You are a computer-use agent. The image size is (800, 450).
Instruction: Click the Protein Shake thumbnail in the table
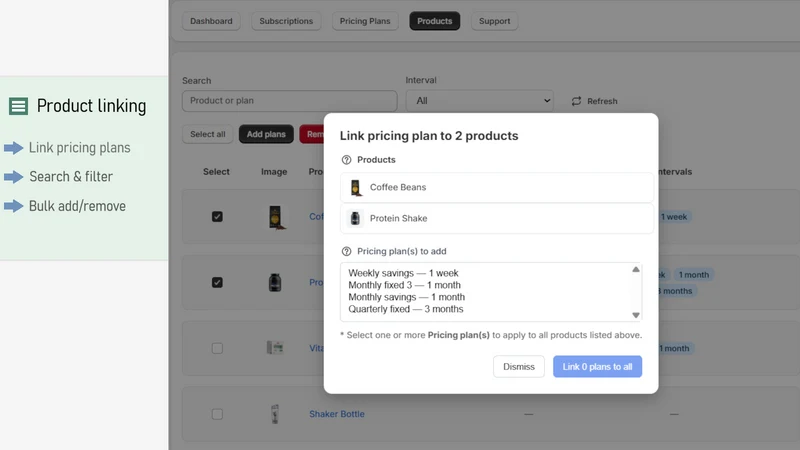point(274,282)
